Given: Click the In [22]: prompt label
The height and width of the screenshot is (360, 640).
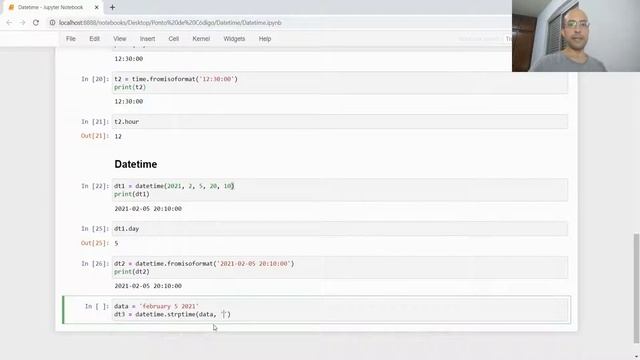Looking at the screenshot, I should [95, 186].
